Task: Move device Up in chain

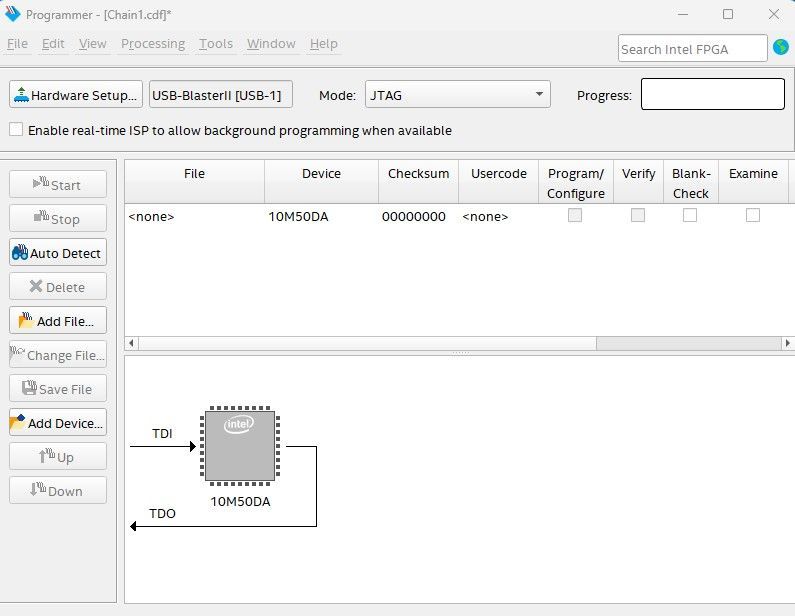Action: [58, 456]
